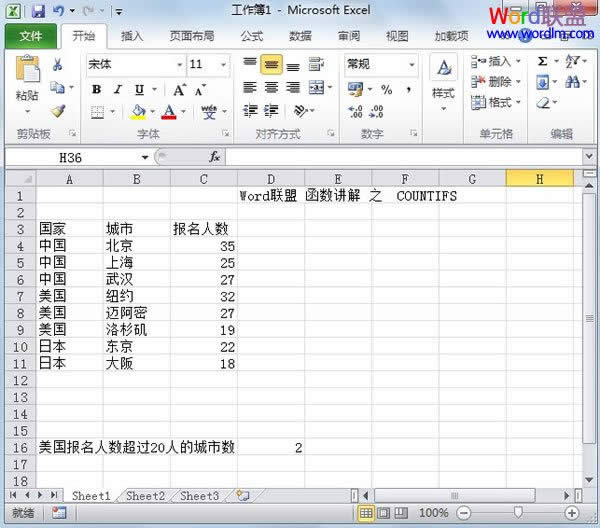Open the number format dropdown showing 常规
This screenshot has height=528, width=600.
pyautogui.click(x=413, y=64)
